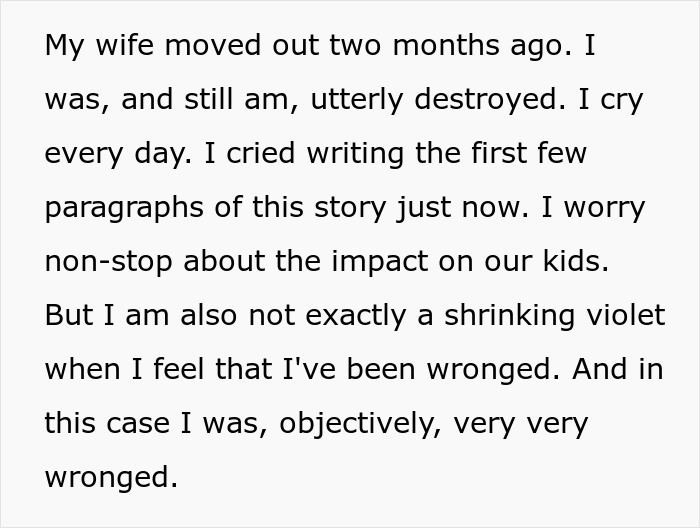Click the final word "wronged" on last line
700x528 pixels.
[x=110, y=476]
